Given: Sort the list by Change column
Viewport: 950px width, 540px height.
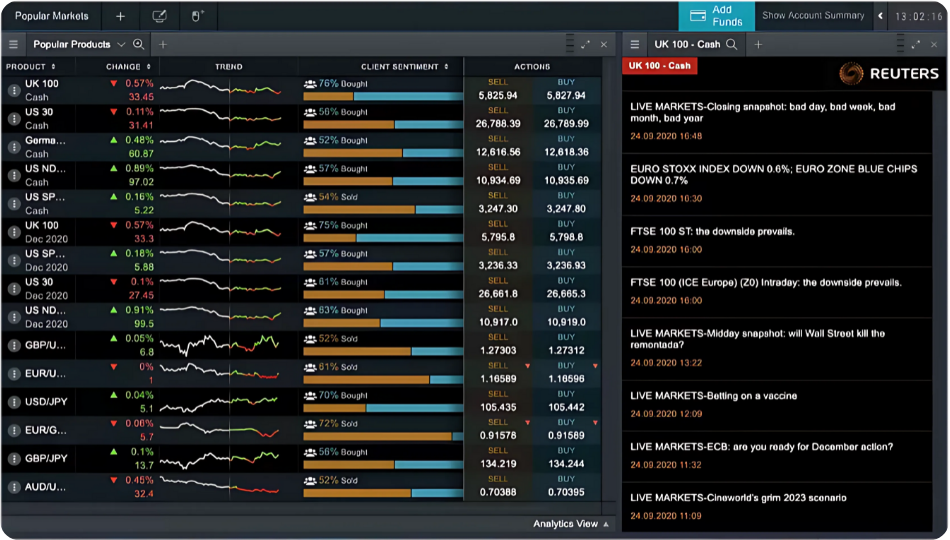Looking at the screenshot, I should point(129,67).
